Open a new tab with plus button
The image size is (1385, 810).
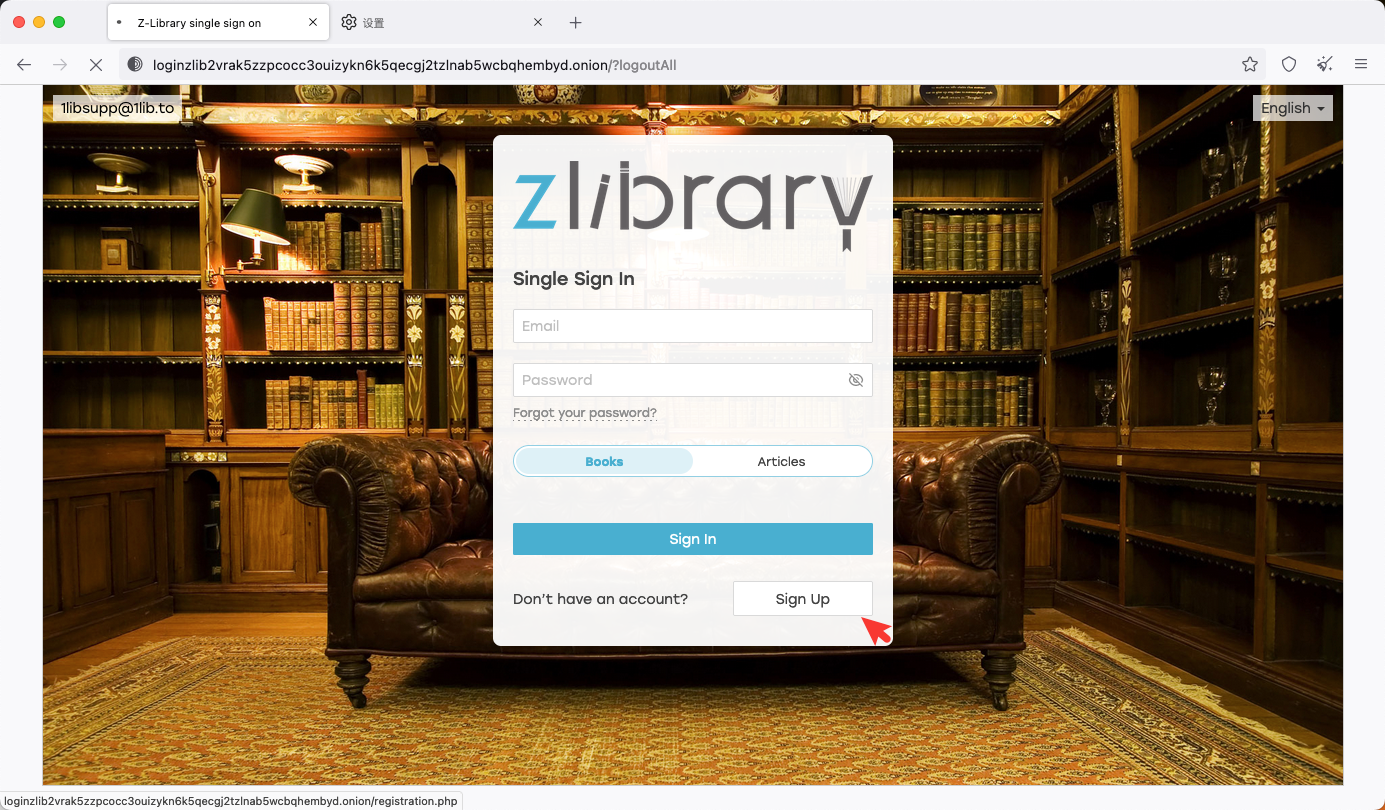point(575,22)
